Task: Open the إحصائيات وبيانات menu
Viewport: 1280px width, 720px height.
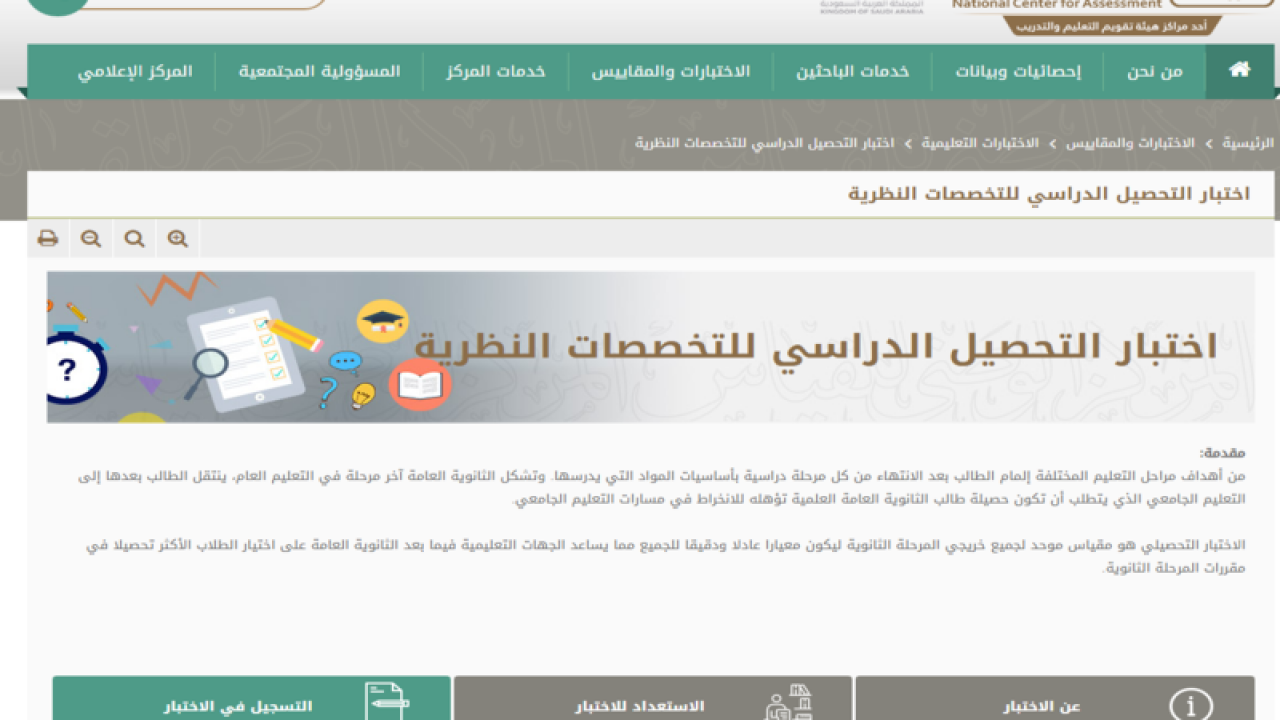Action: (1017, 71)
